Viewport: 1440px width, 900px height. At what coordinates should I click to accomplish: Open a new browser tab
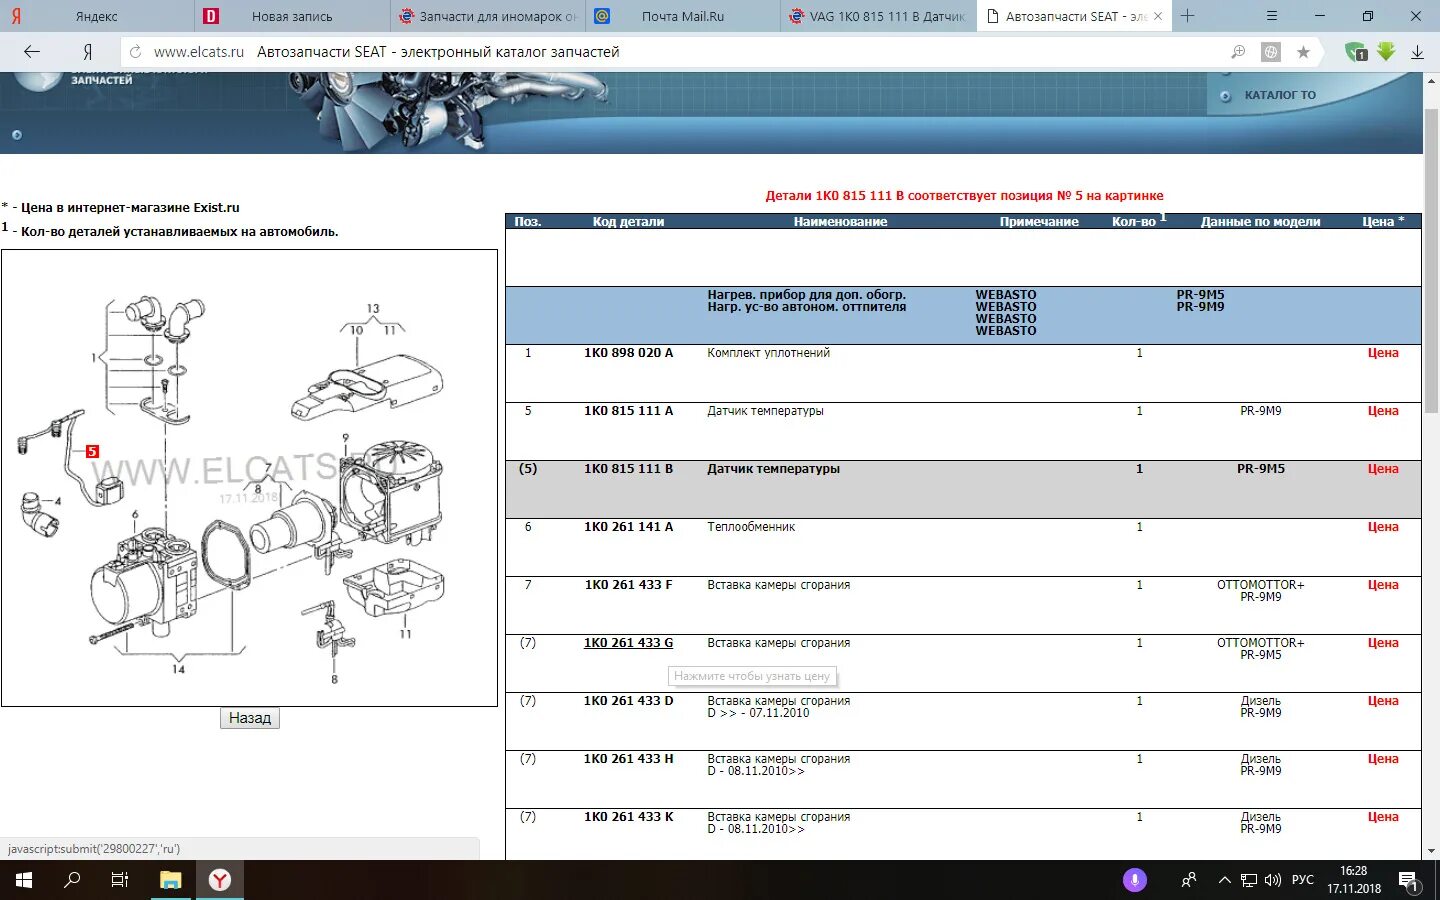(x=1187, y=16)
